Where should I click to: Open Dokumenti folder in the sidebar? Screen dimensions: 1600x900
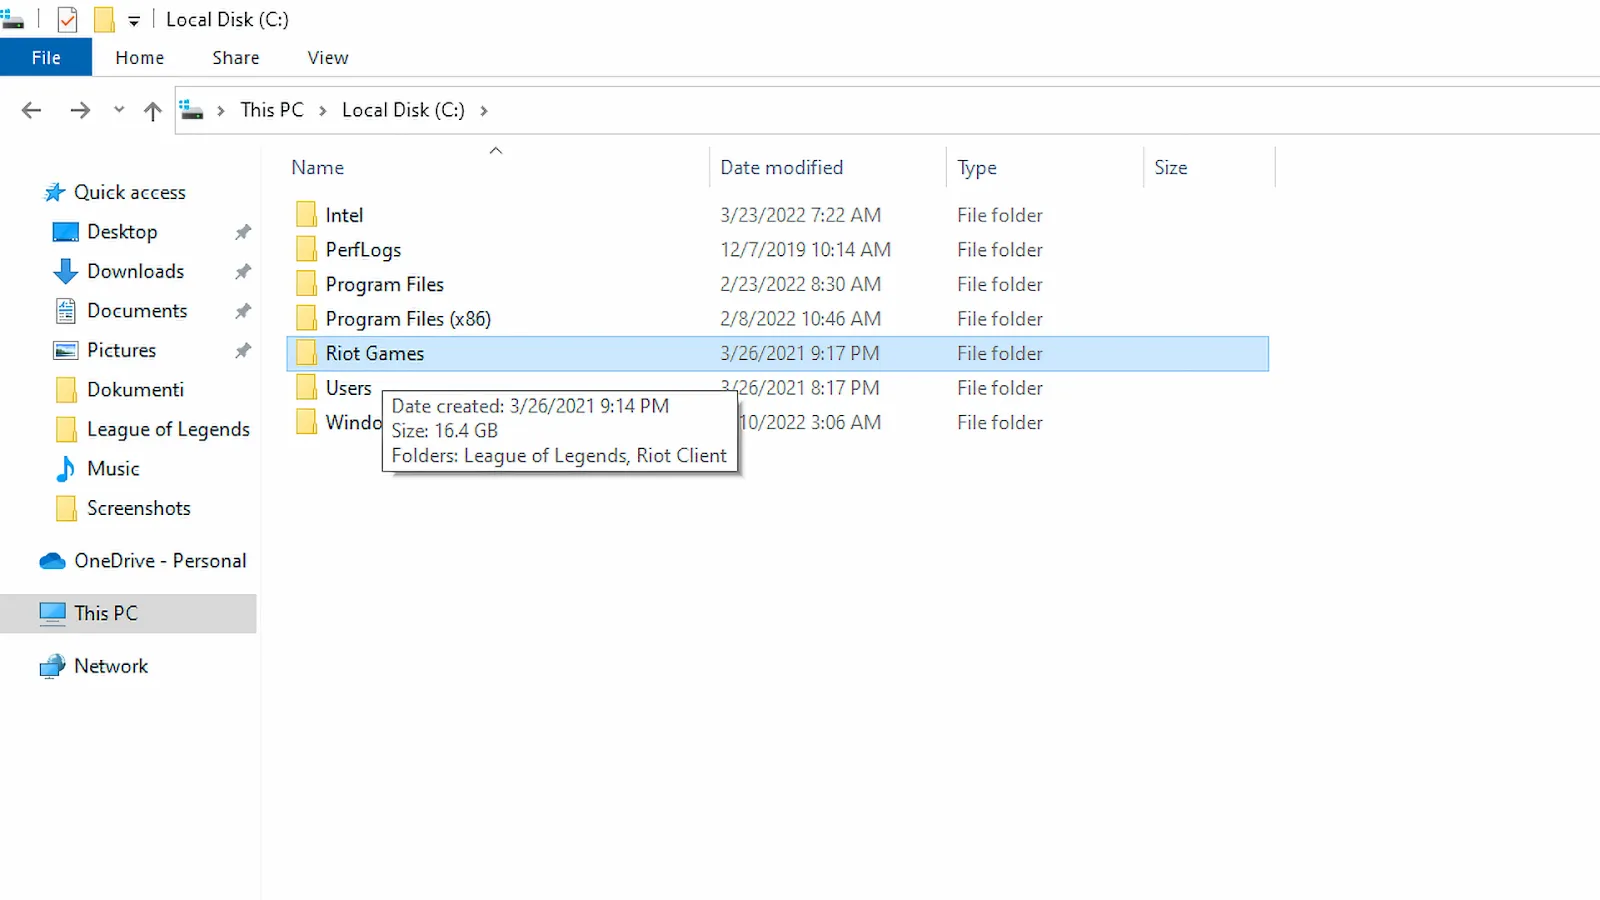135,390
